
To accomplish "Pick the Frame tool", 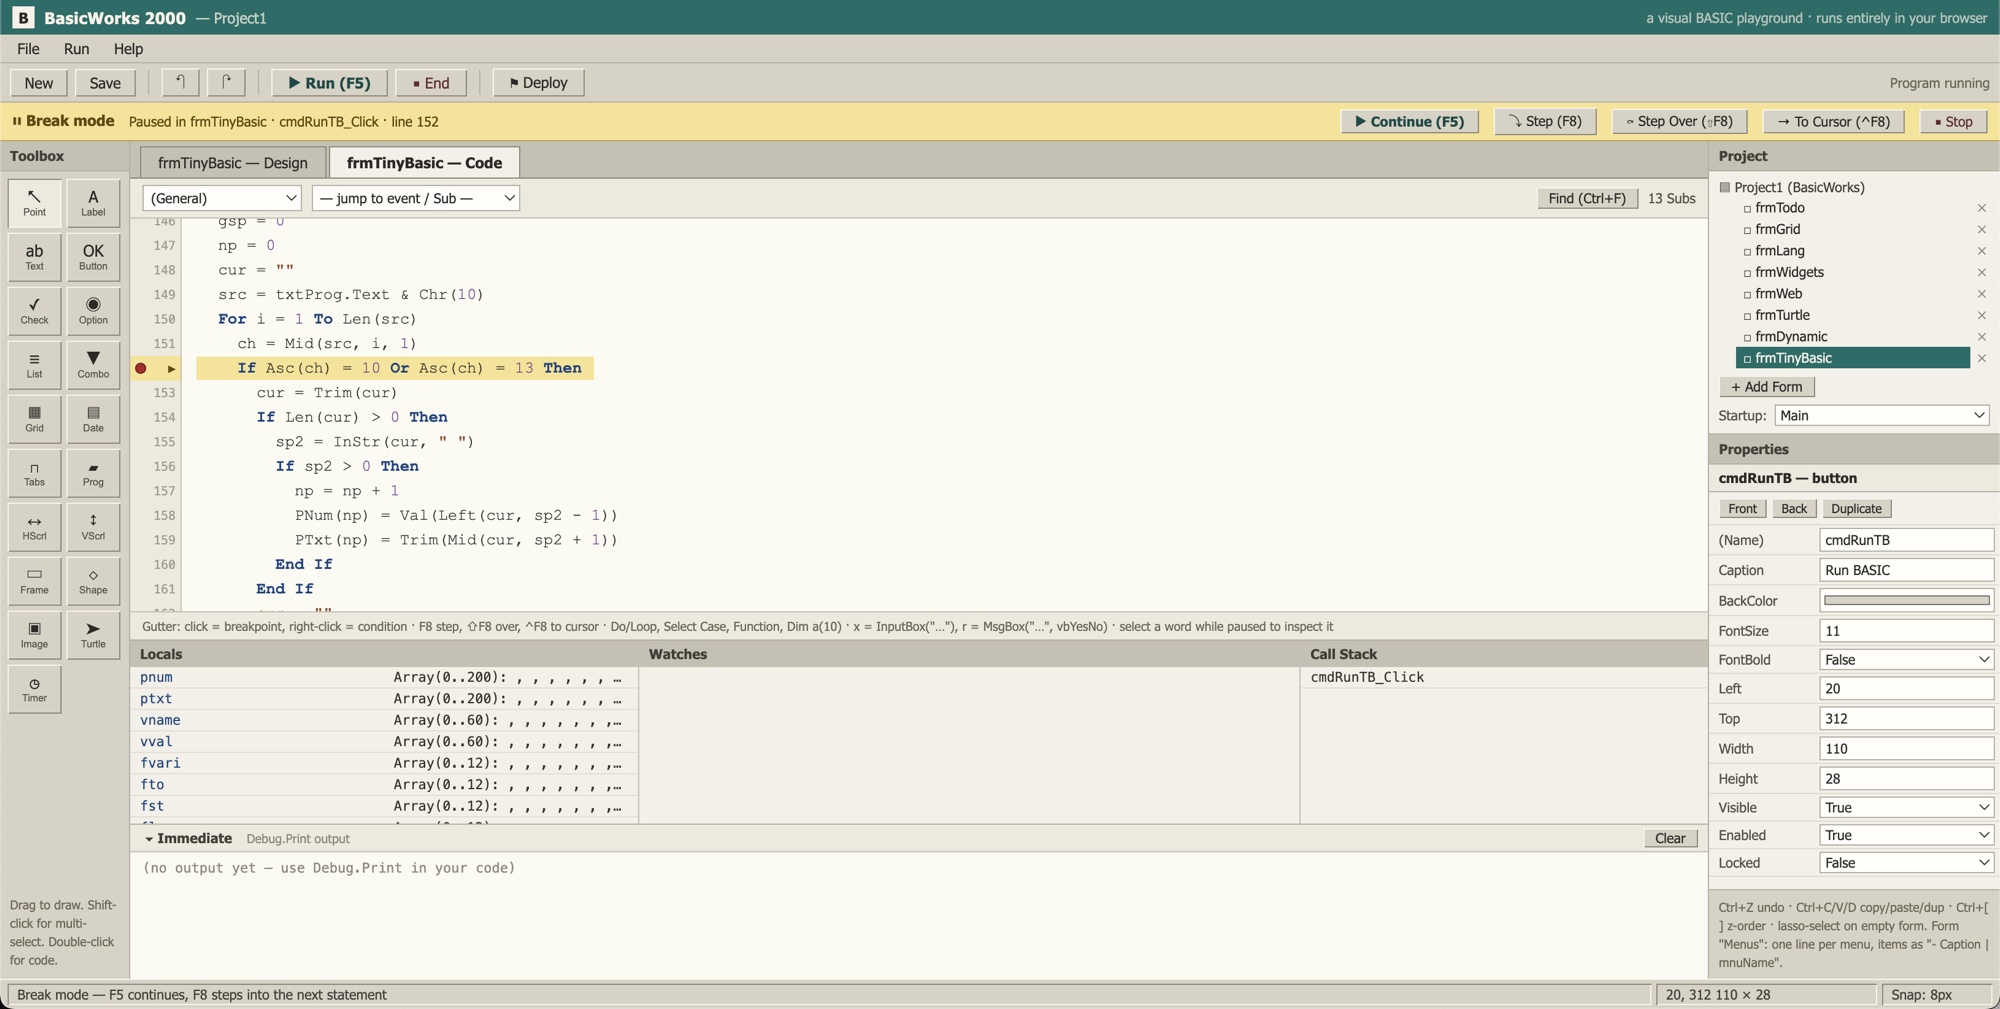I will pos(34,581).
